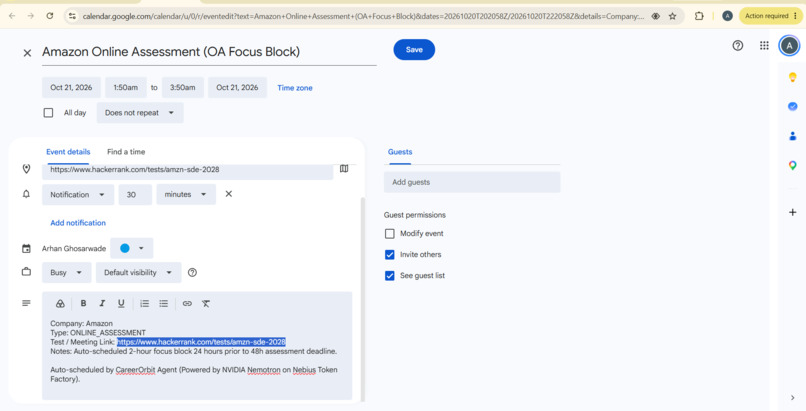Image resolution: width=806 pixels, height=411 pixels.
Task: Add another notification
Action: pos(78,222)
